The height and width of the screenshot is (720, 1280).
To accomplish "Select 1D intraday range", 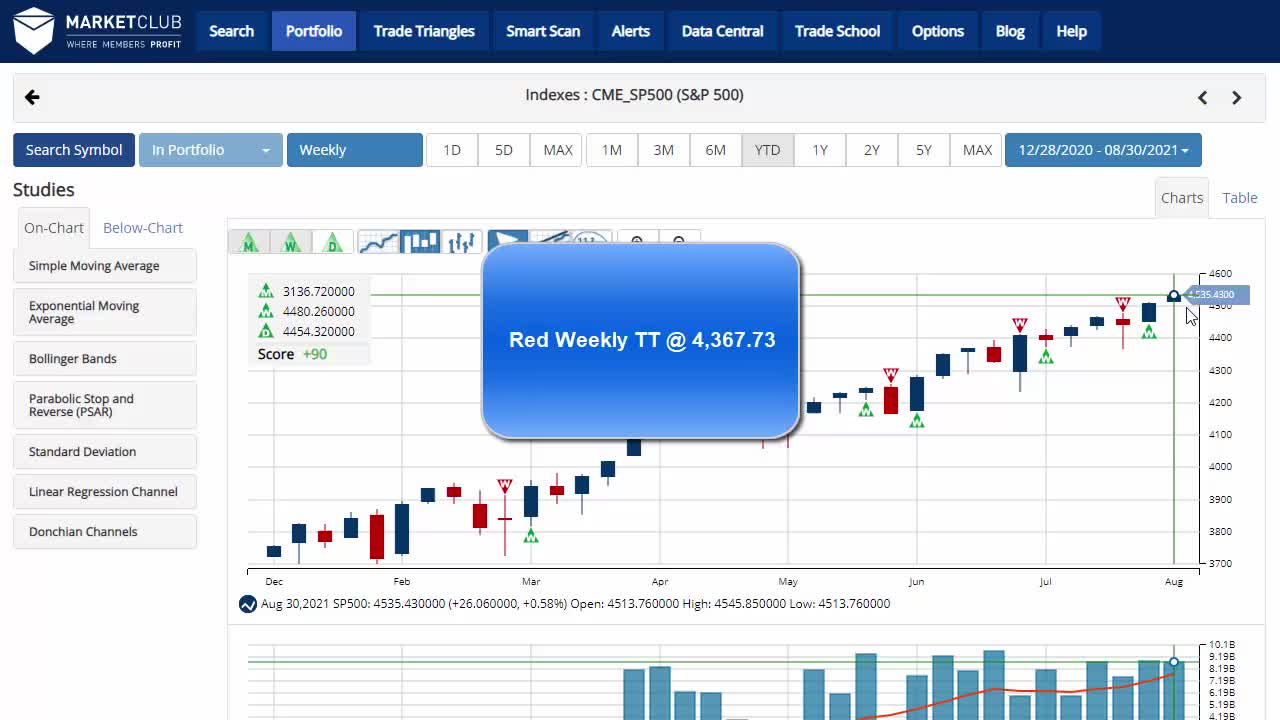I will click(452, 150).
